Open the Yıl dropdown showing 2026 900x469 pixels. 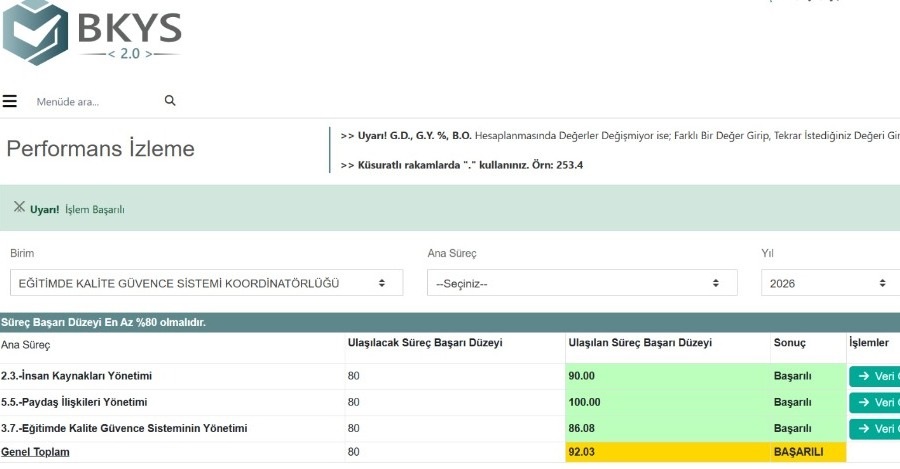coord(830,283)
